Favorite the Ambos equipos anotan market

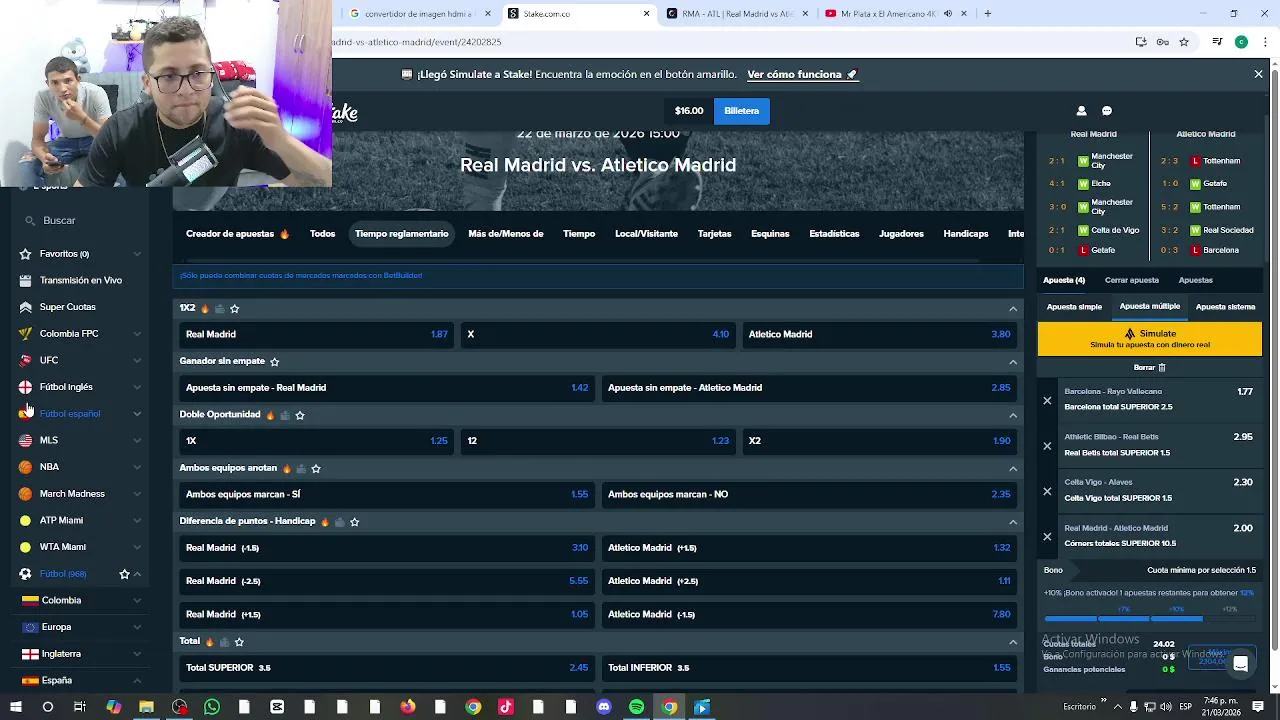(x=316, y=468)
